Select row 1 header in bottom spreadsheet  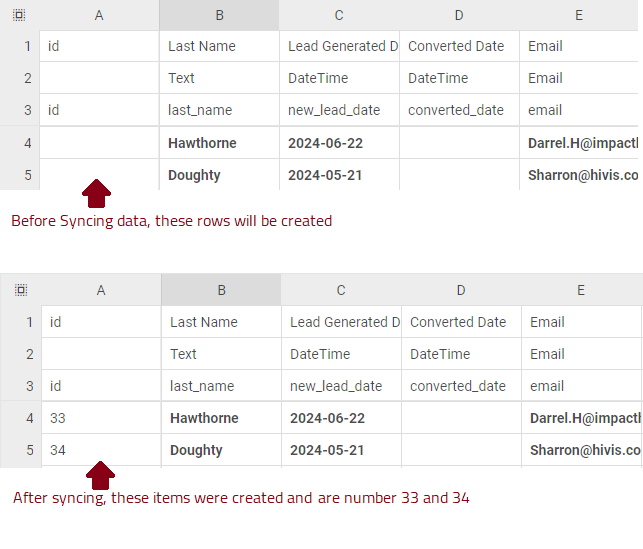click(21, 322)
